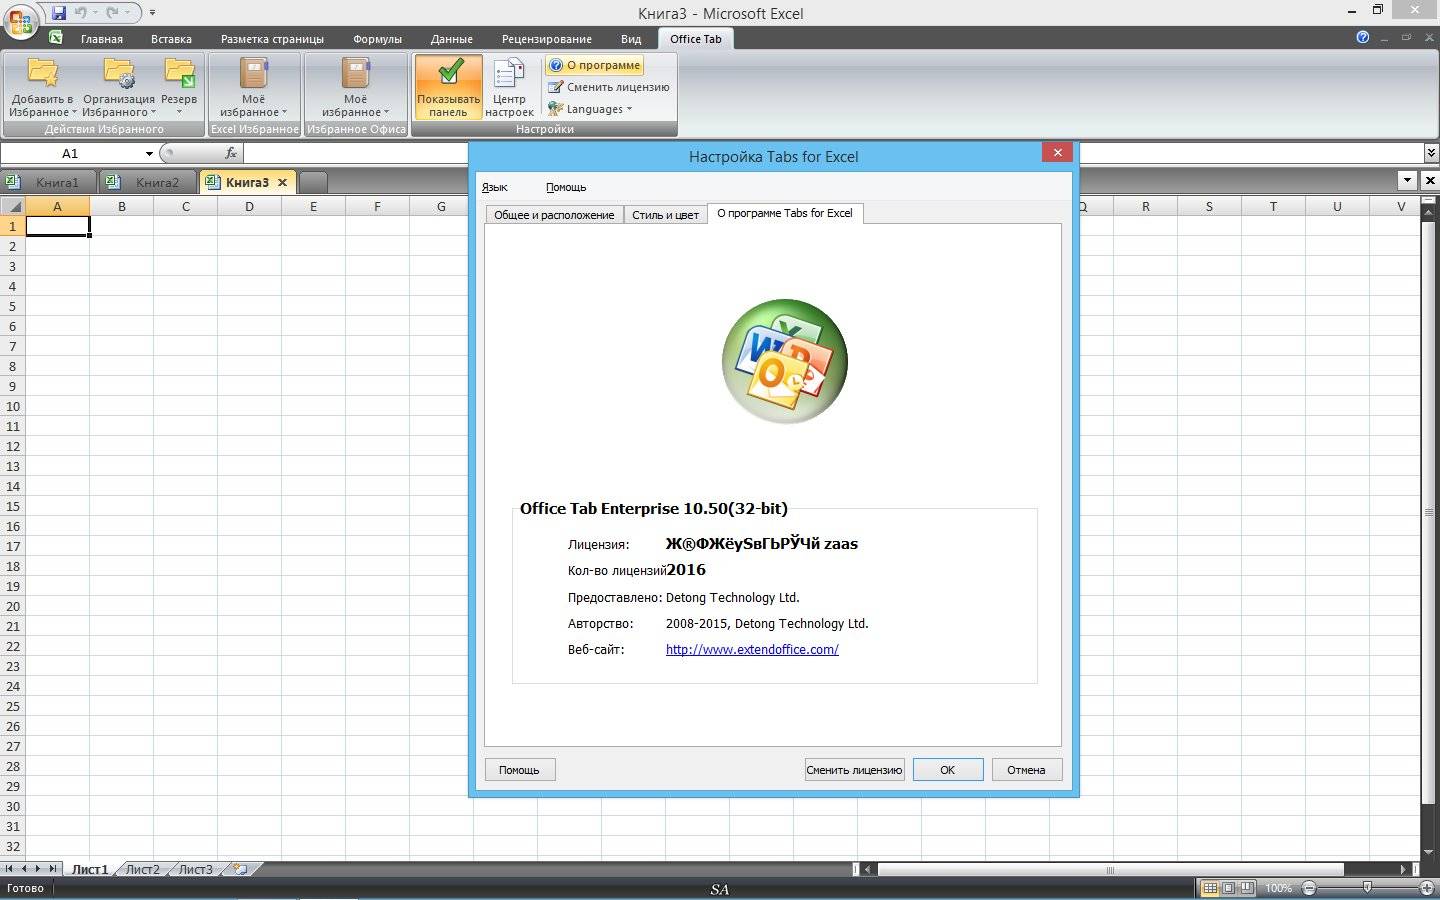
Task: Select Лист3 sheet tab
Action: [196, 869]
